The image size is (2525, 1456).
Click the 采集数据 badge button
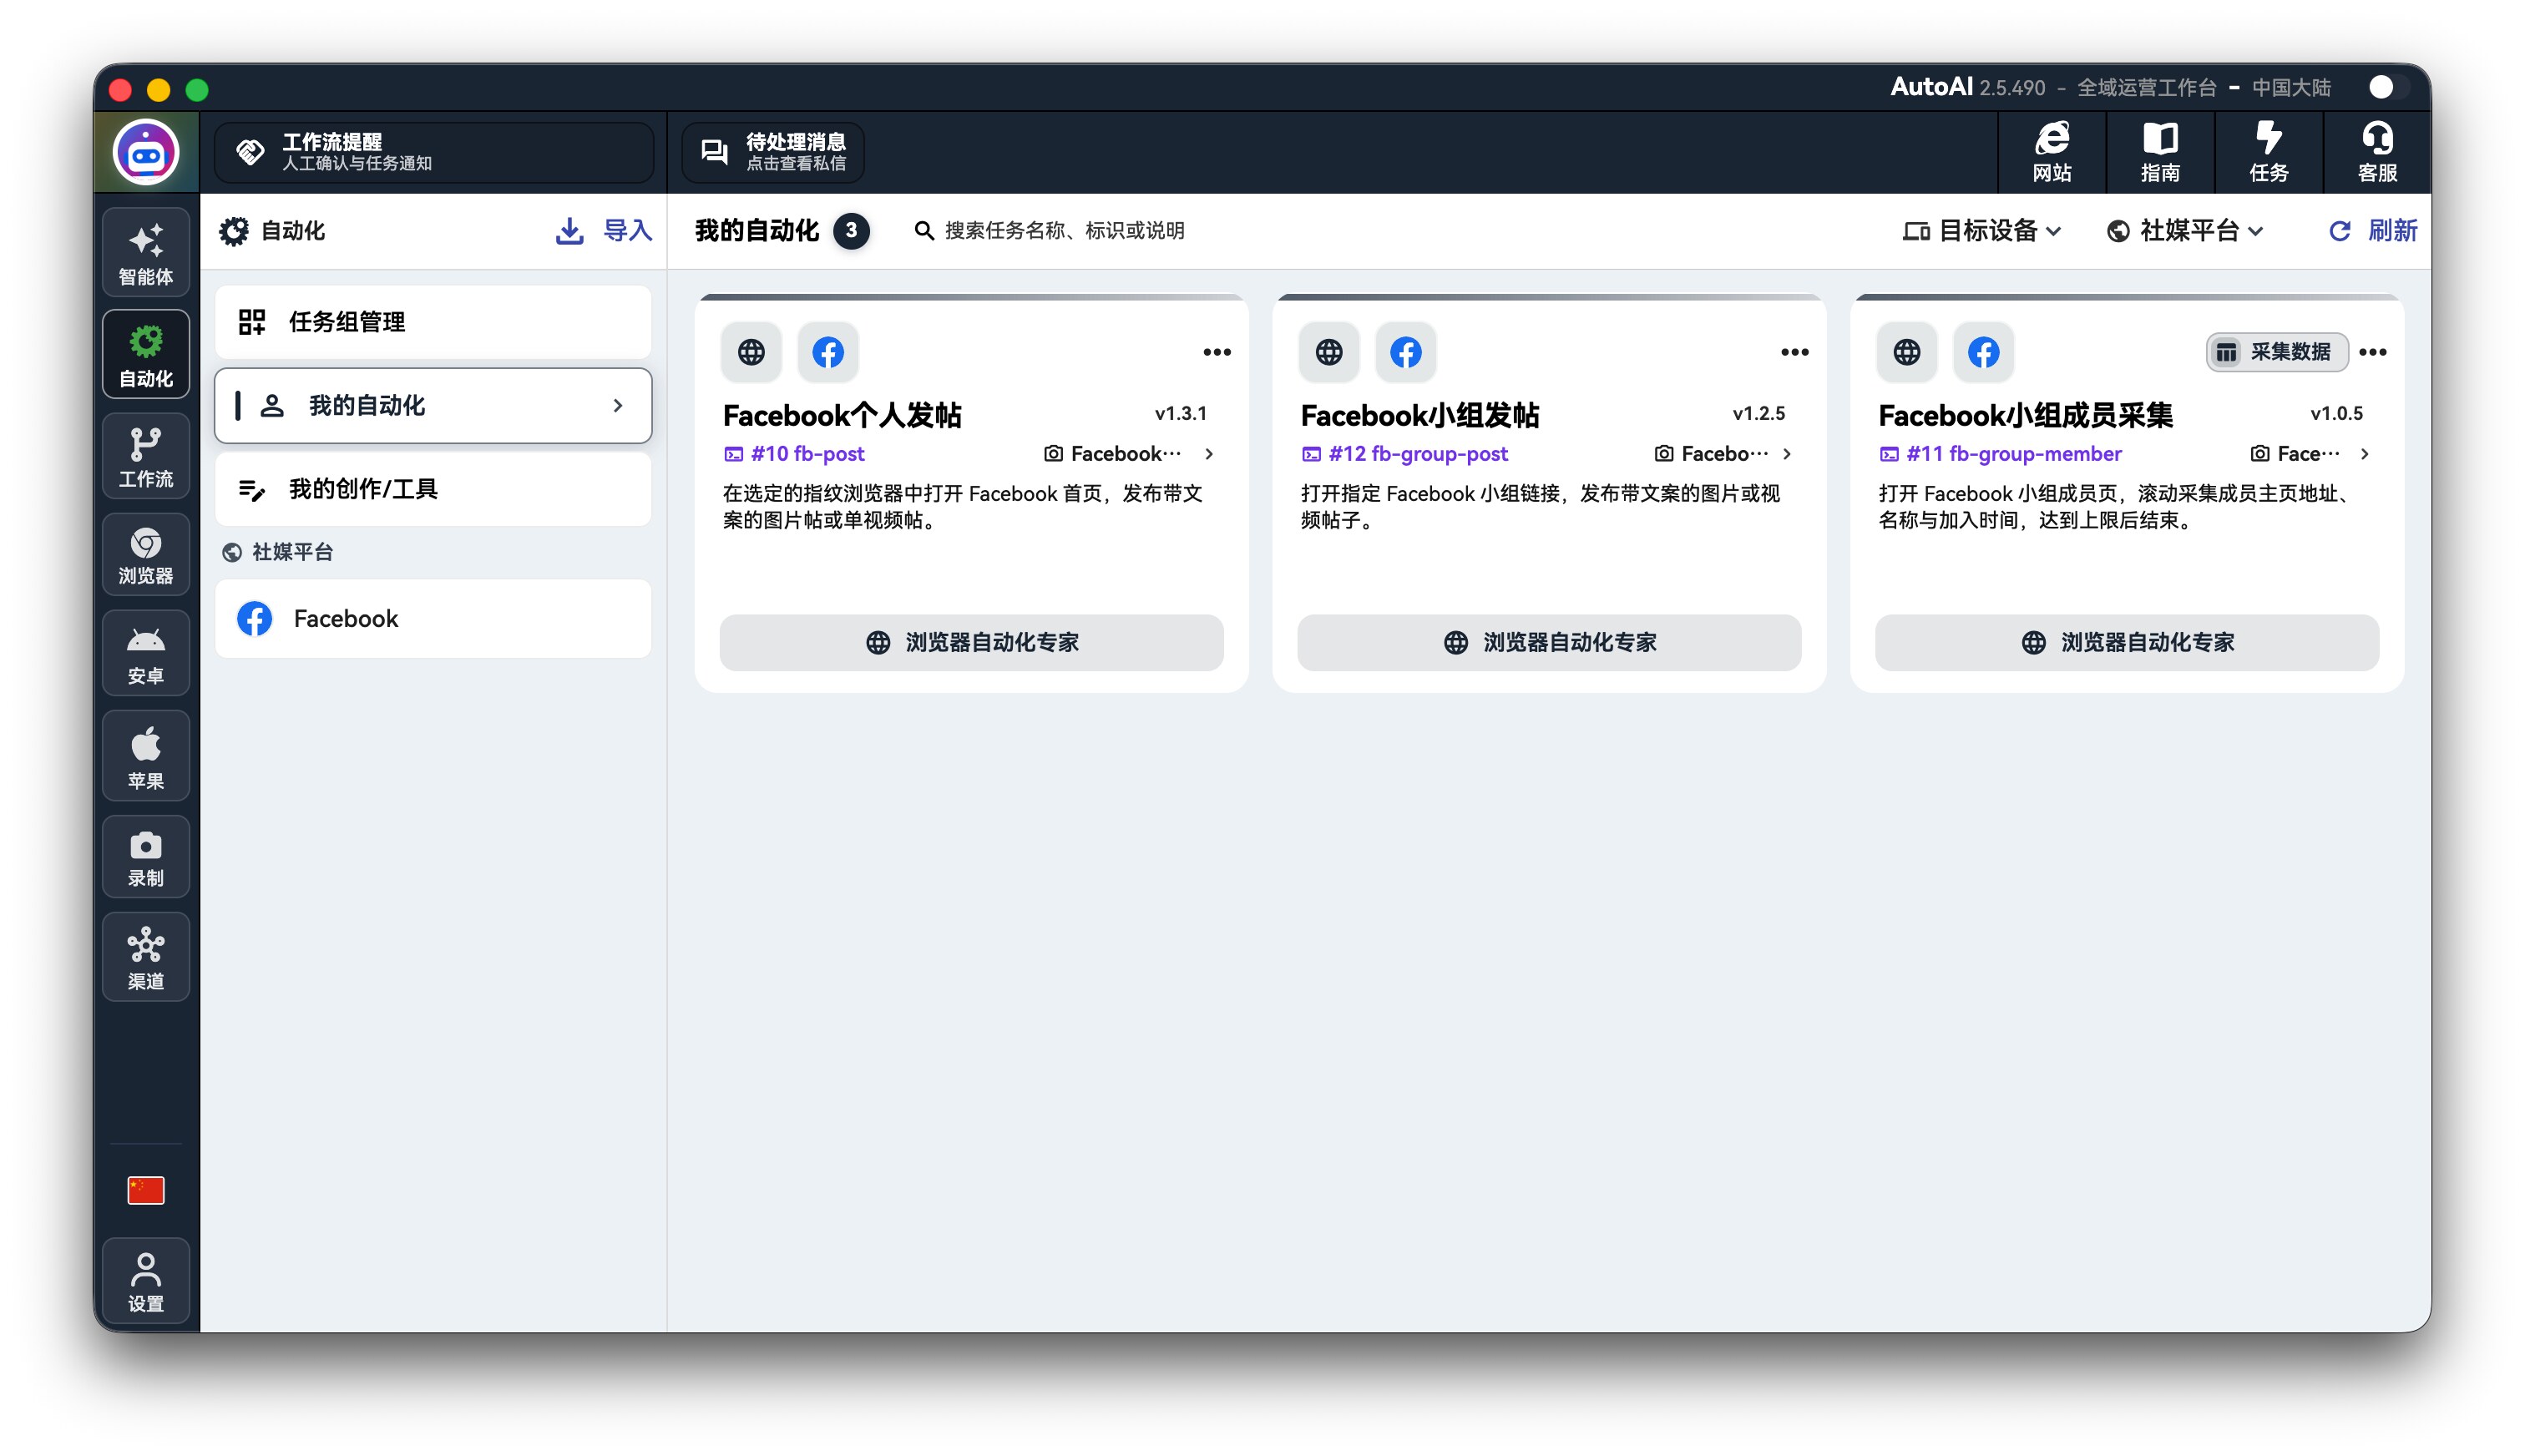[2277, 352]
